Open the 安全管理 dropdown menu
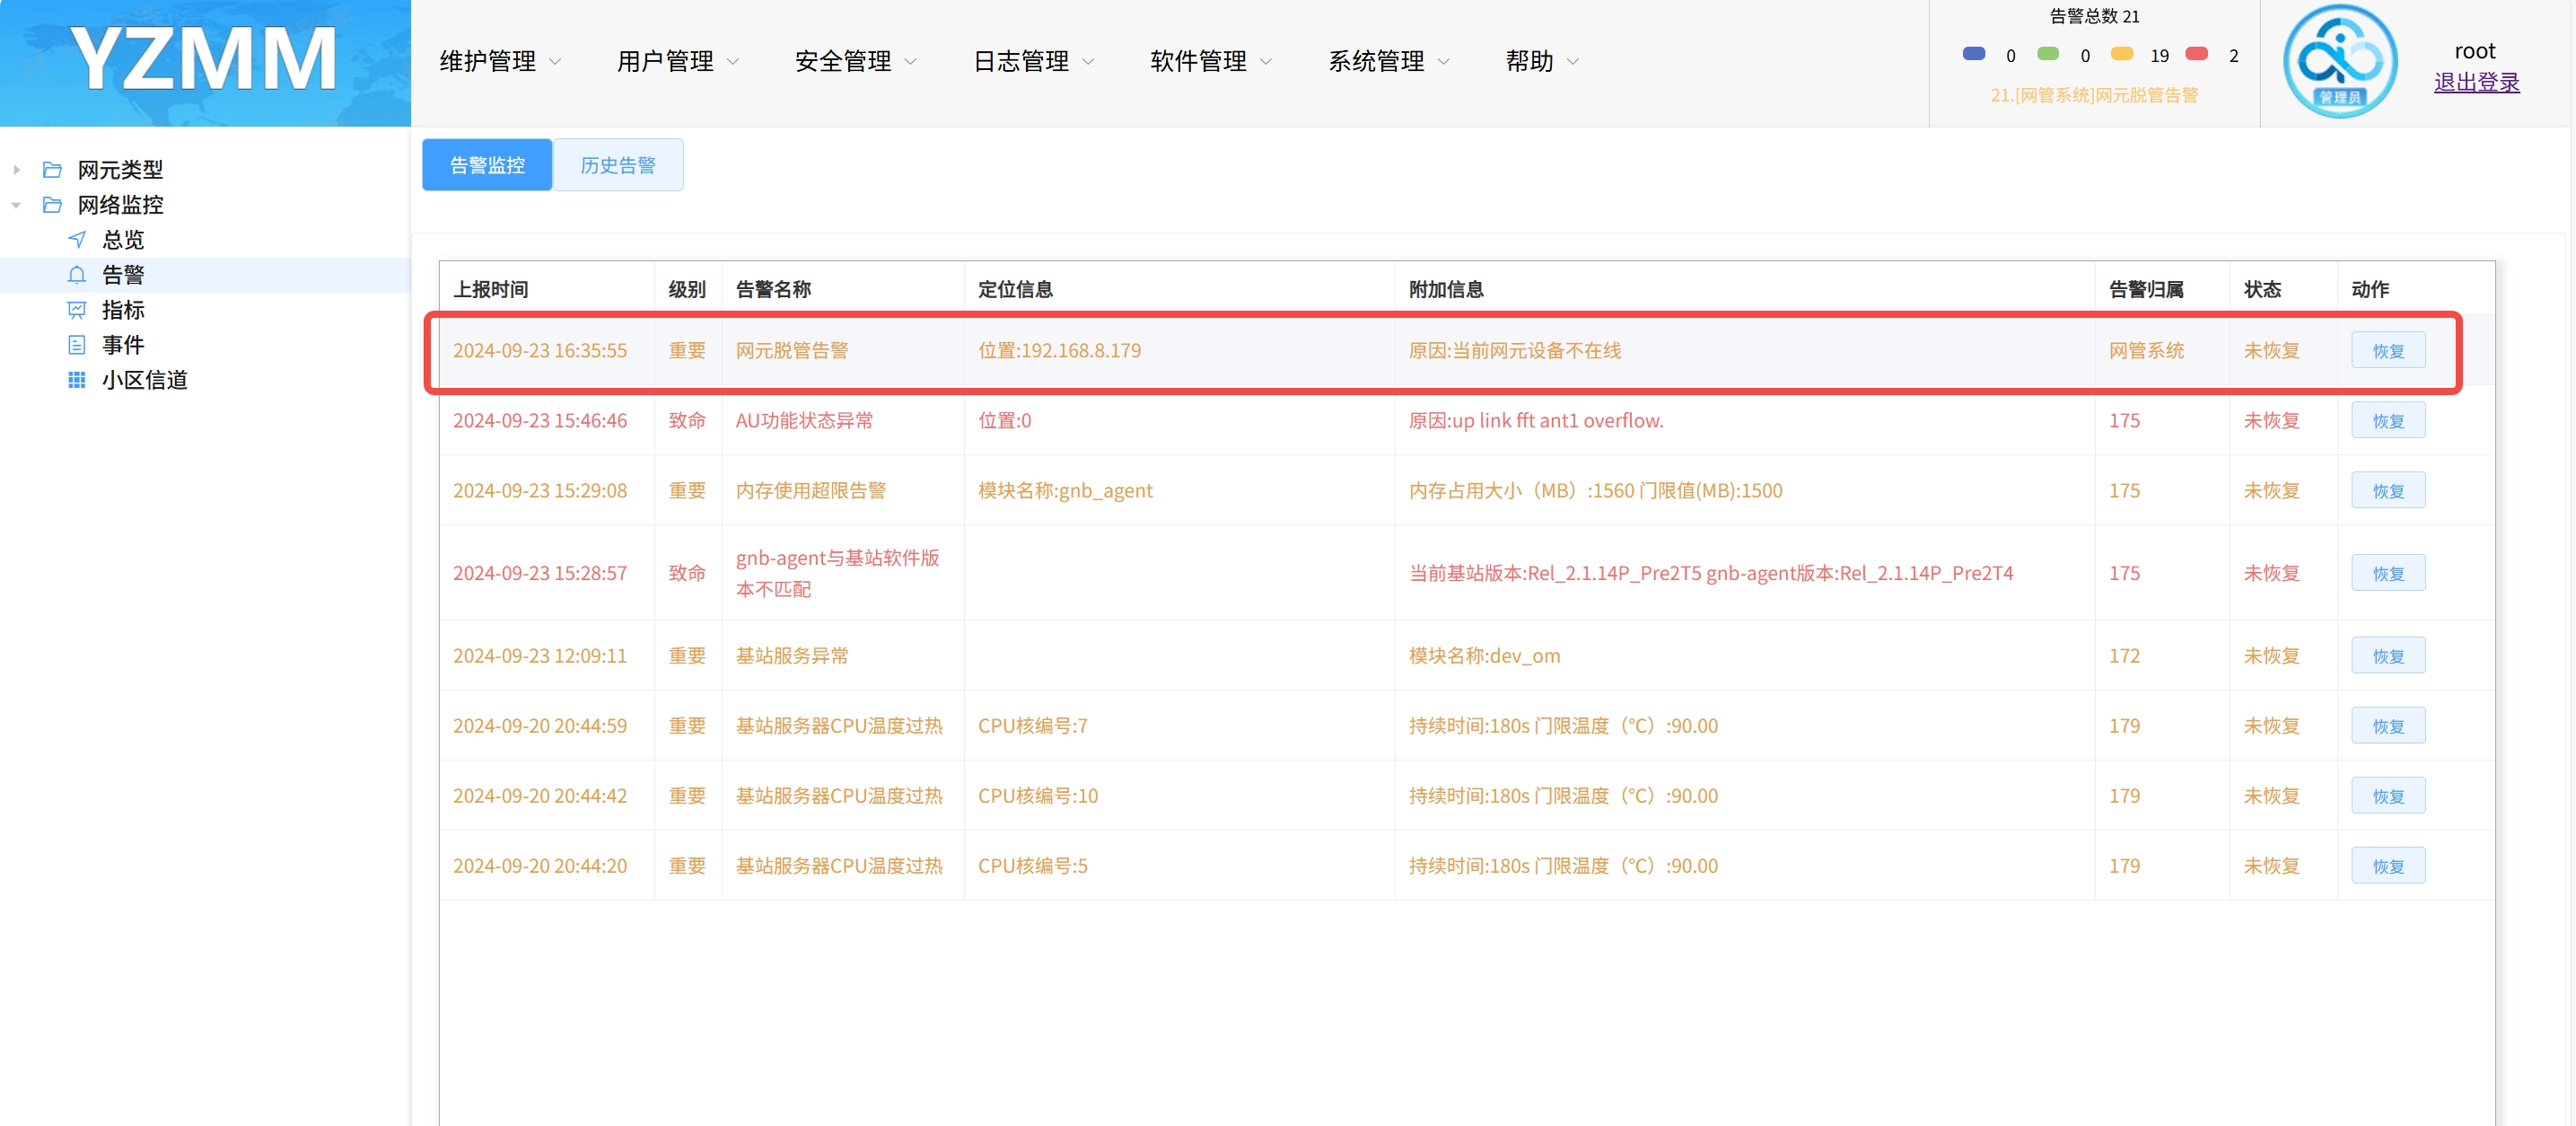Image resolution: width=2576 pixels, height=1126 pixels. coord(856,61)
